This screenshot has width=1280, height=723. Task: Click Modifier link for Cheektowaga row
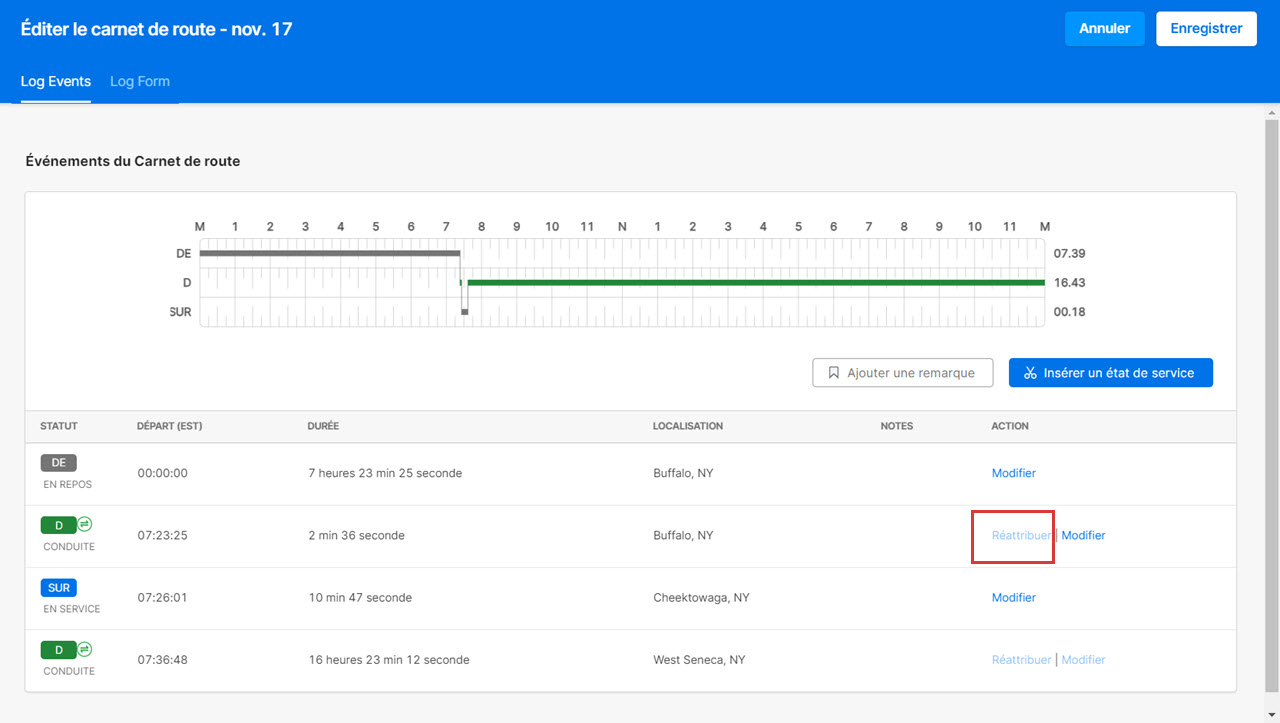tap(1014, 597)
